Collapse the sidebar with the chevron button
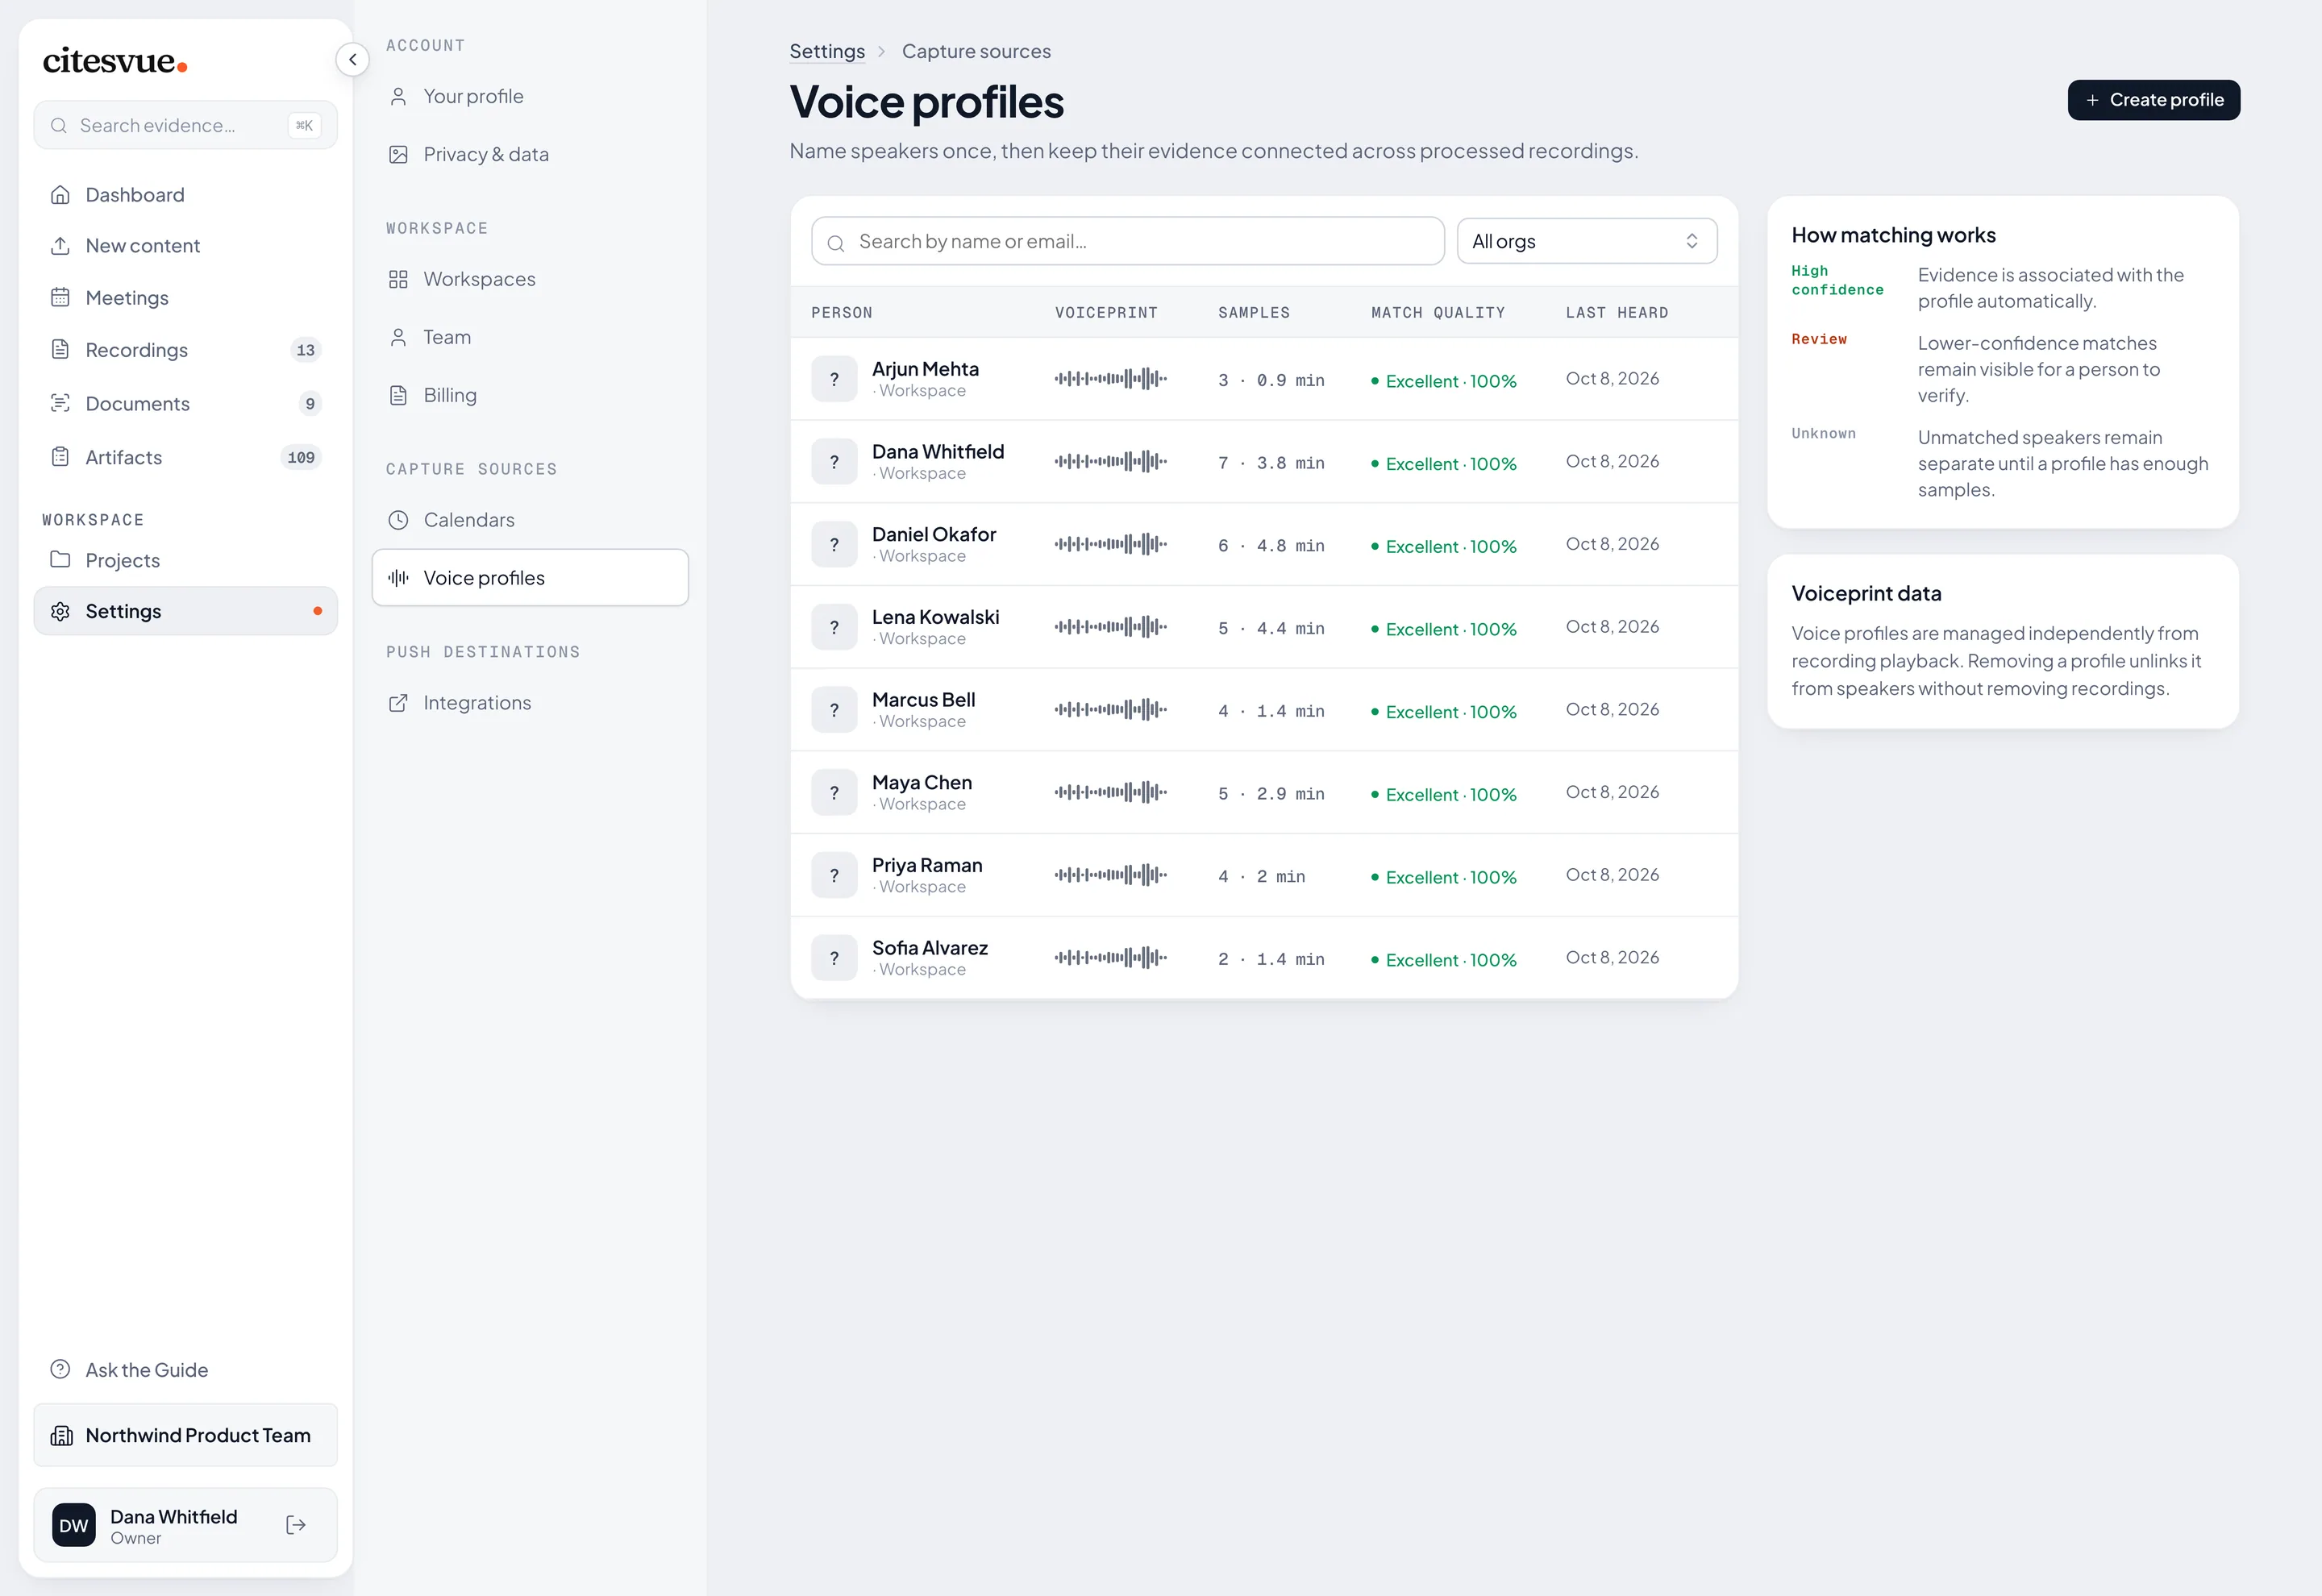Viewport: 2322px width, 1596px height. [x=352, y=60]
